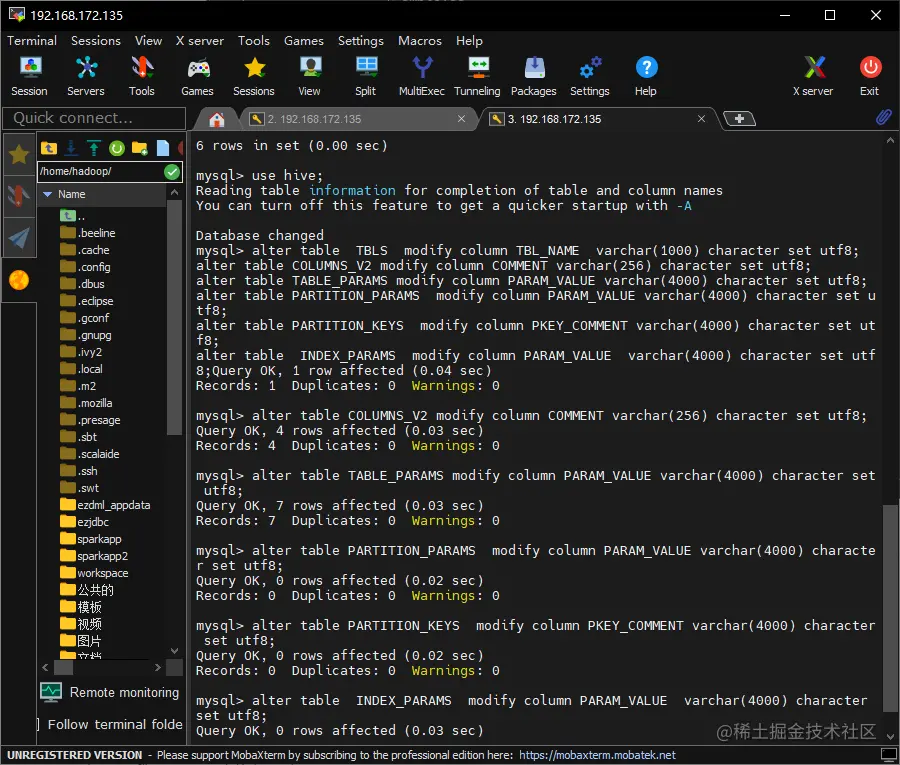Start the X server icon
900x765 pixels.
[813, 76]
